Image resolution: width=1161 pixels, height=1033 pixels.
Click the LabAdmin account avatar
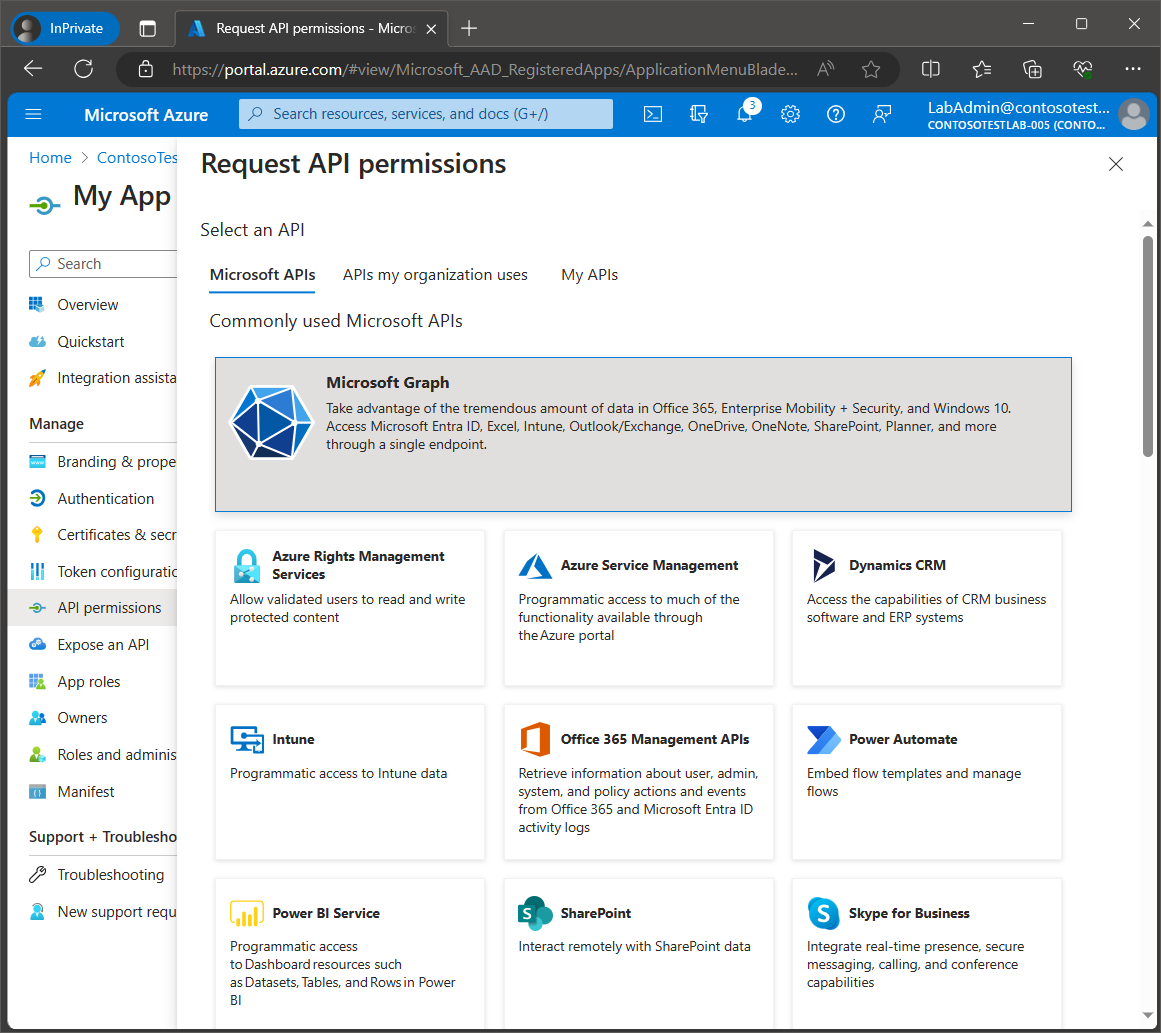click(x=1133, y=114)
